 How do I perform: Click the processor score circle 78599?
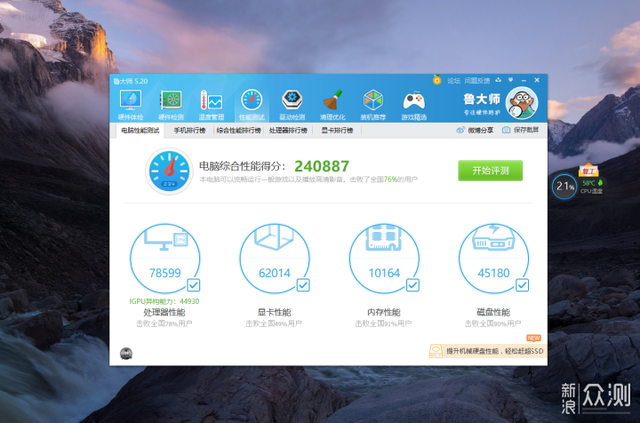[x=165, y=258]
